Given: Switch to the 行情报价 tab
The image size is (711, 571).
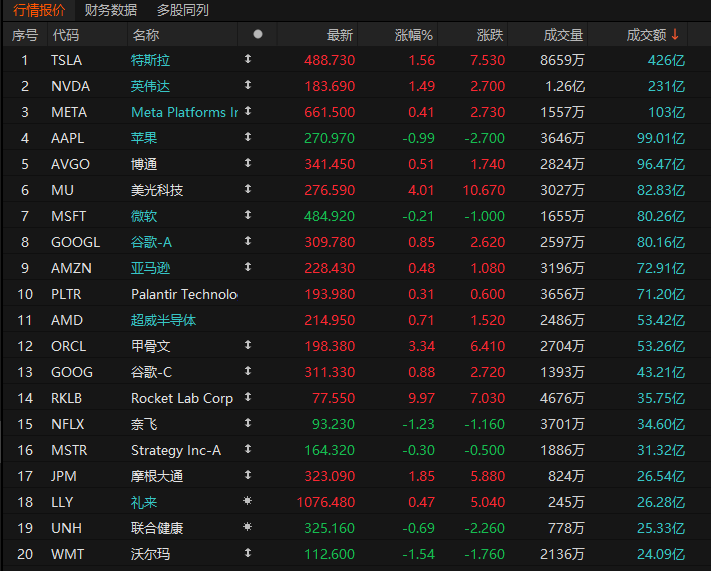Looking at the screenshot, I should tap(39, 10).
